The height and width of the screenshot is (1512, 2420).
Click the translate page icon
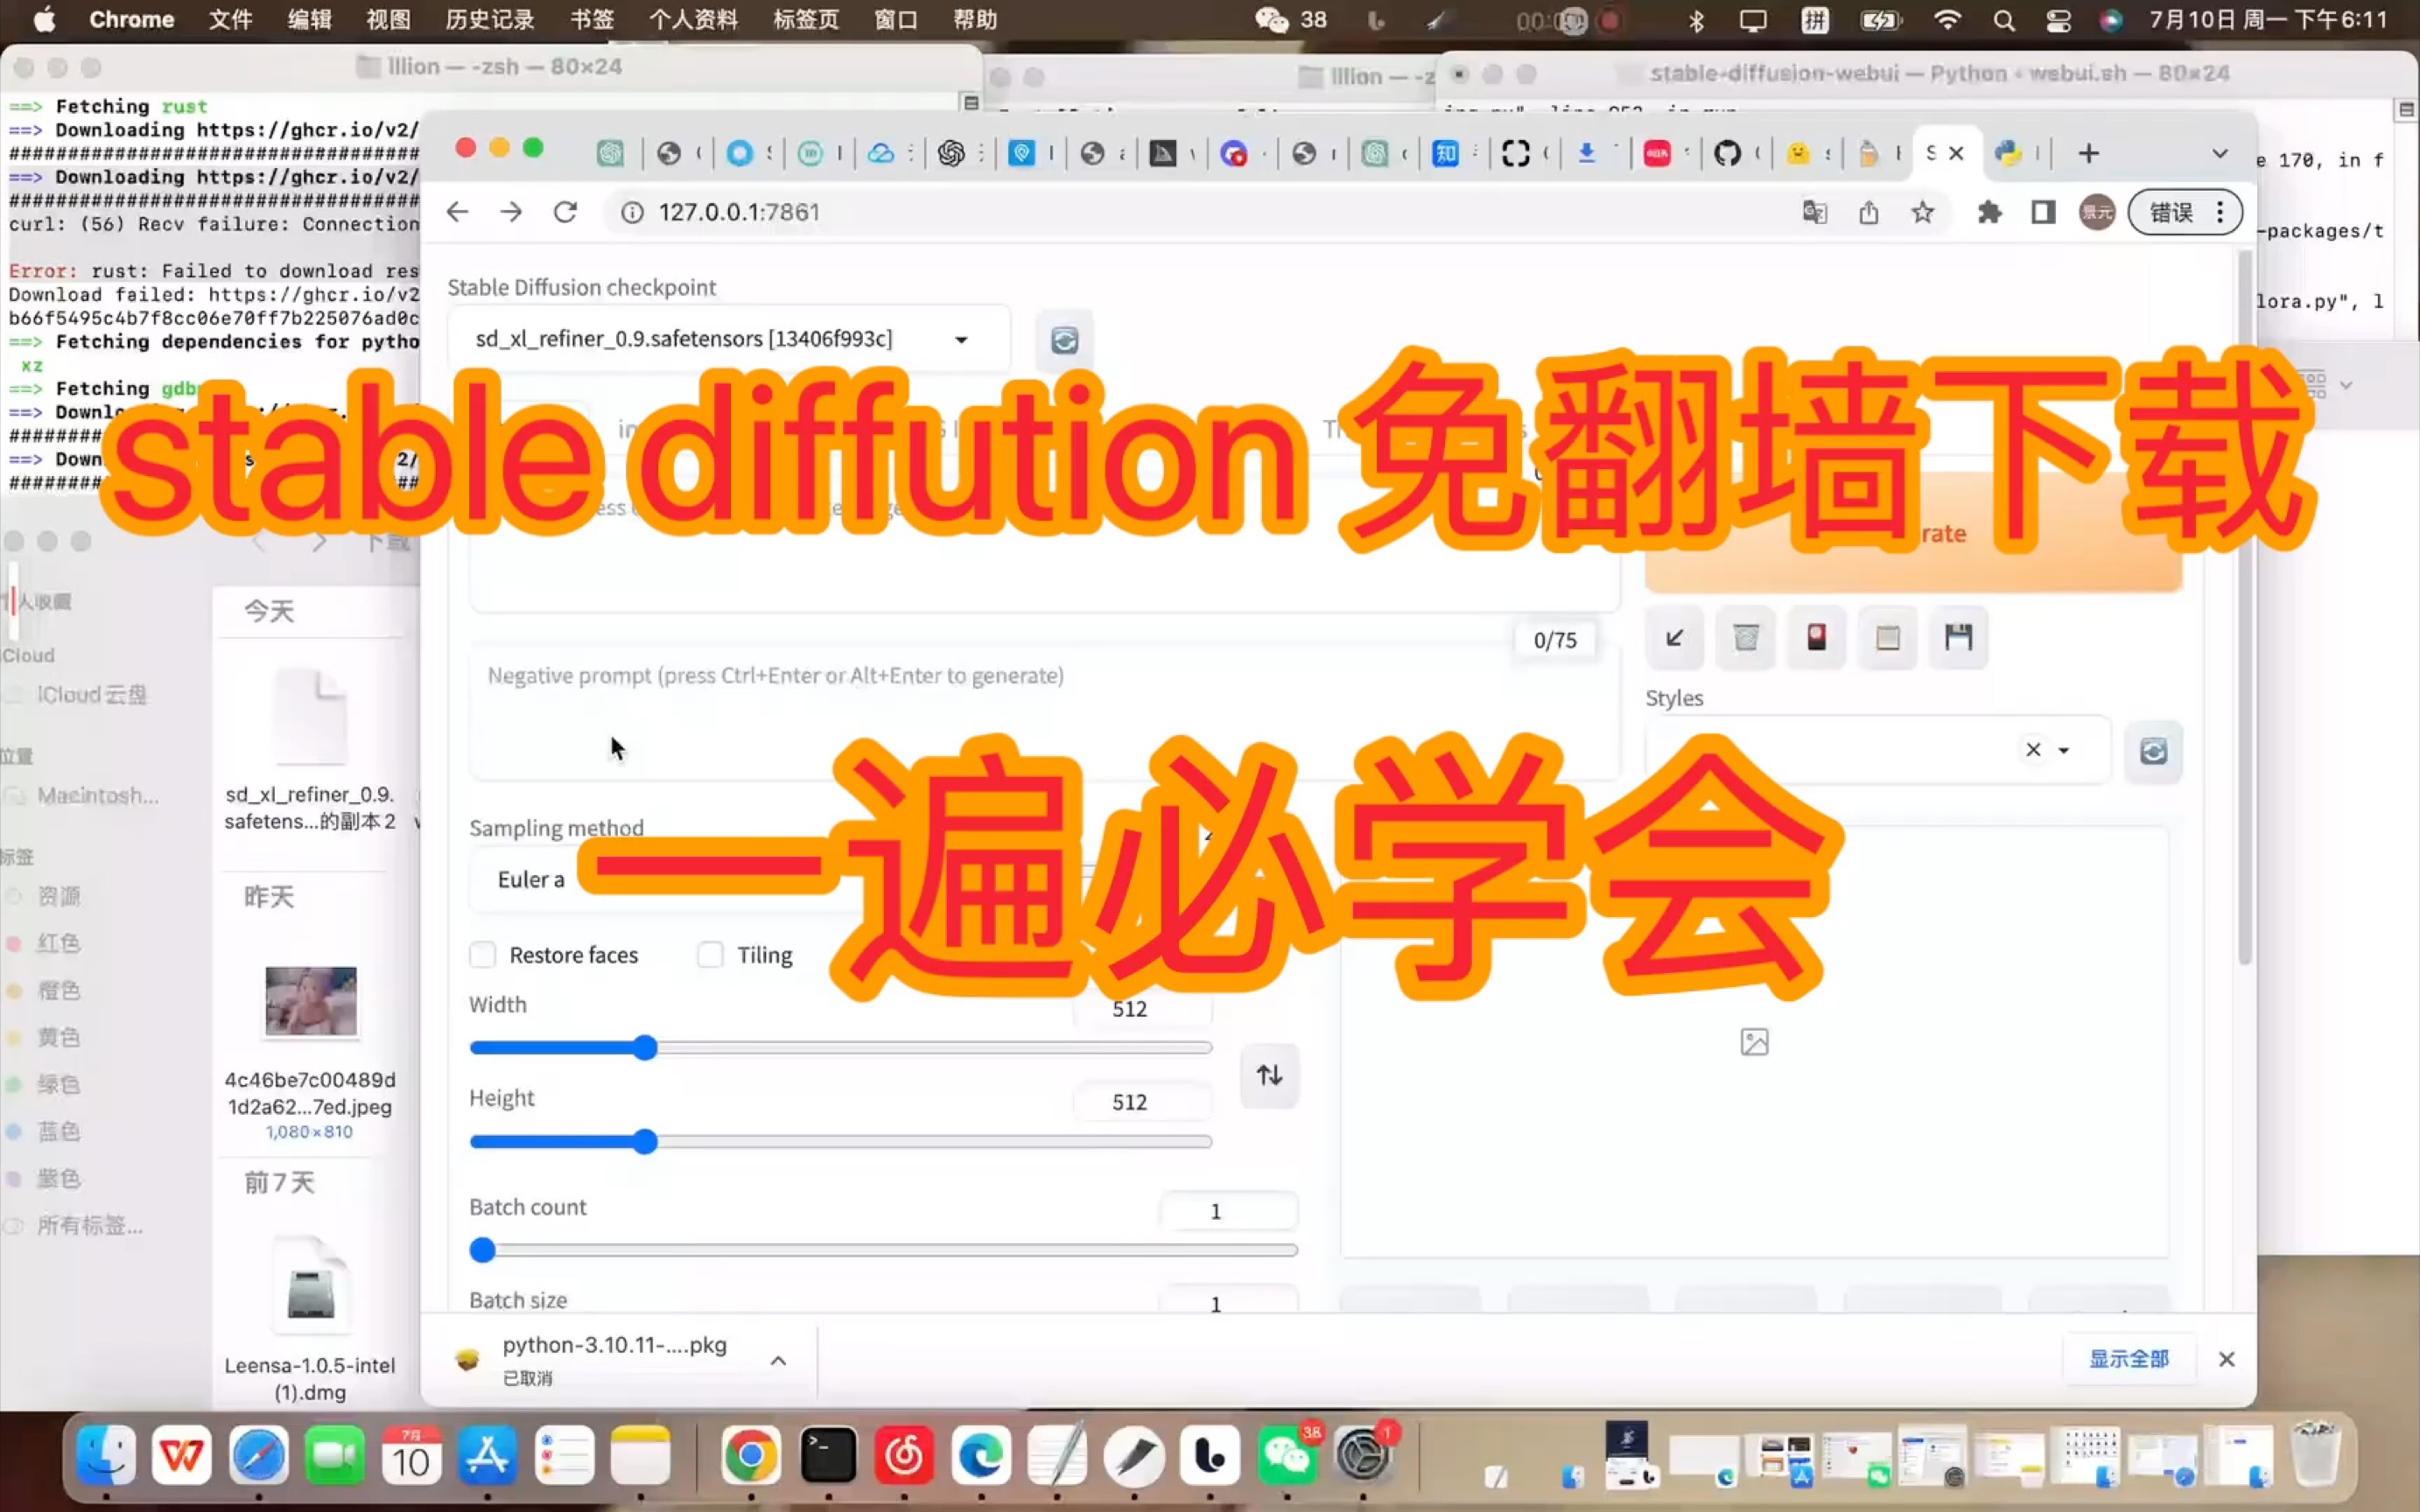(1815, 212)
